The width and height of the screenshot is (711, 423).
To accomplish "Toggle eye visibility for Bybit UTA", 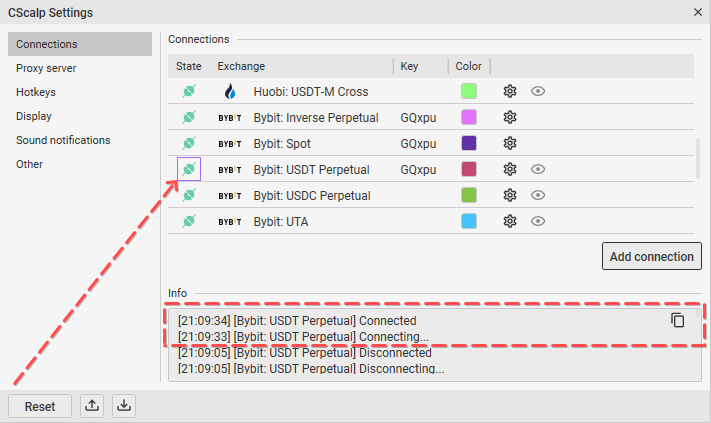I will pos(538,221).
